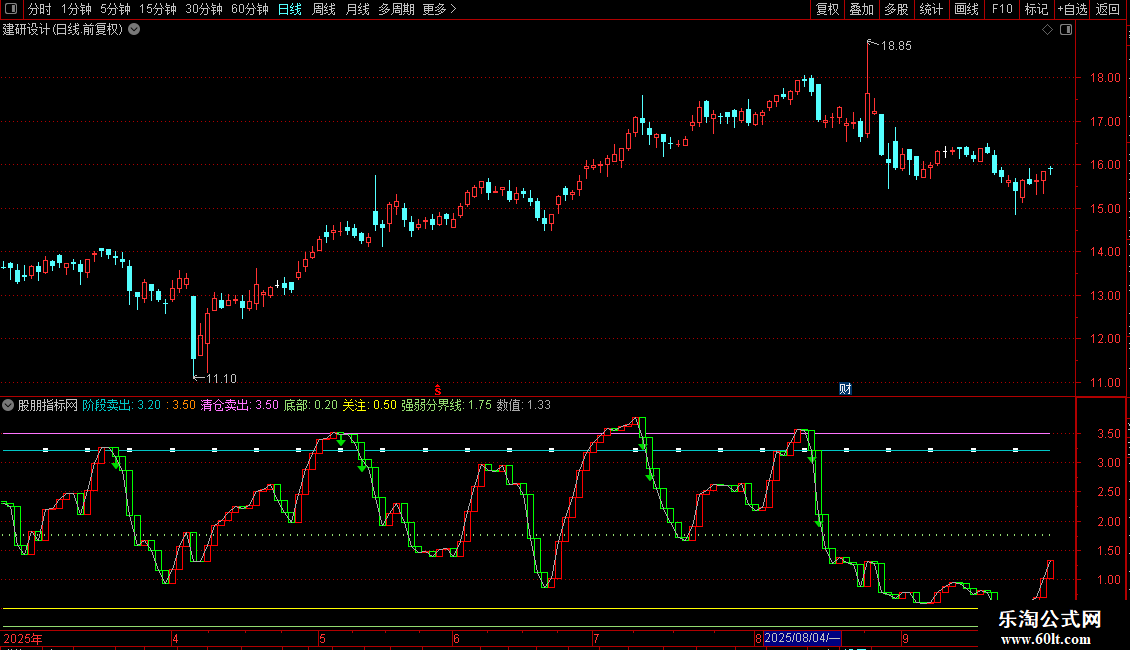The height and width of the screenshot is (650, 1130).
Task: Open 多股 multi-stock view
Action: (x=896, y=9)
